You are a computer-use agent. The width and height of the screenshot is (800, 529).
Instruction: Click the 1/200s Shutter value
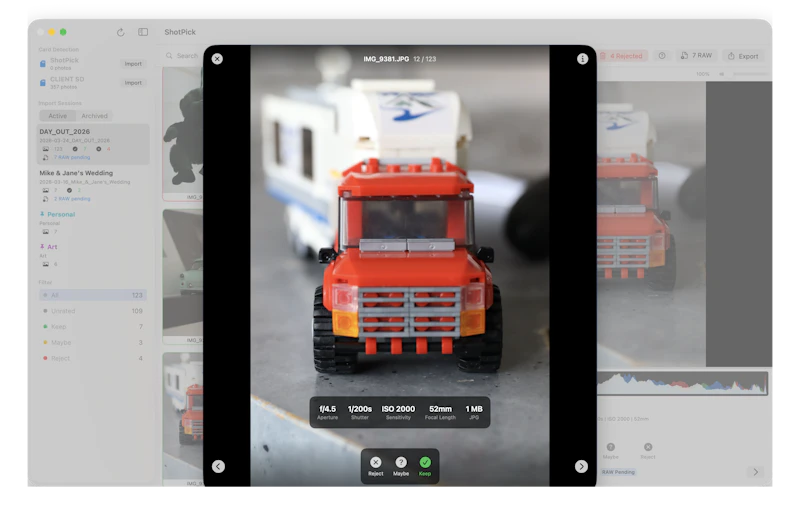tap(360, 412)
